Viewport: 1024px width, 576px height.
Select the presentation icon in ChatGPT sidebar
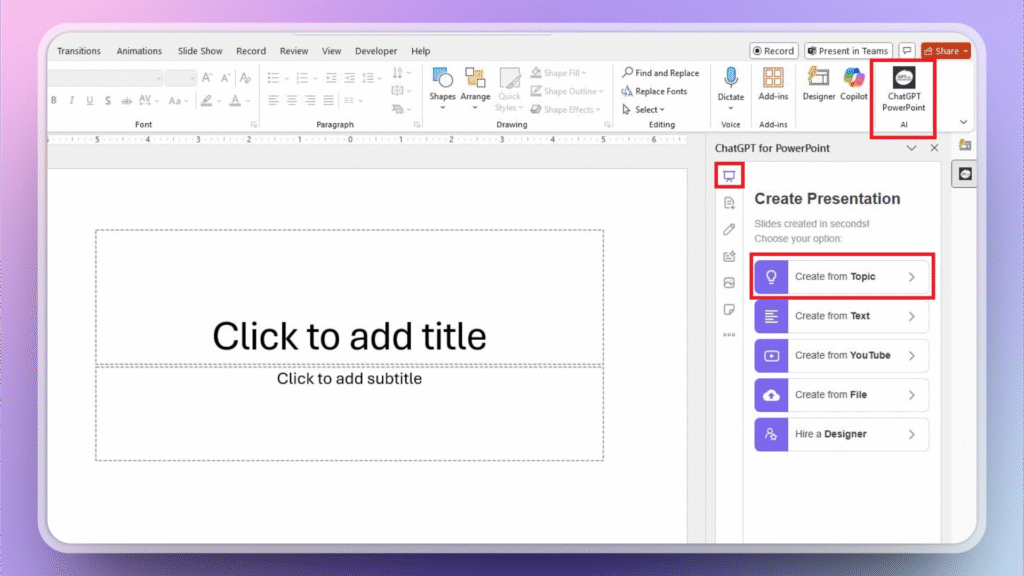729,176
